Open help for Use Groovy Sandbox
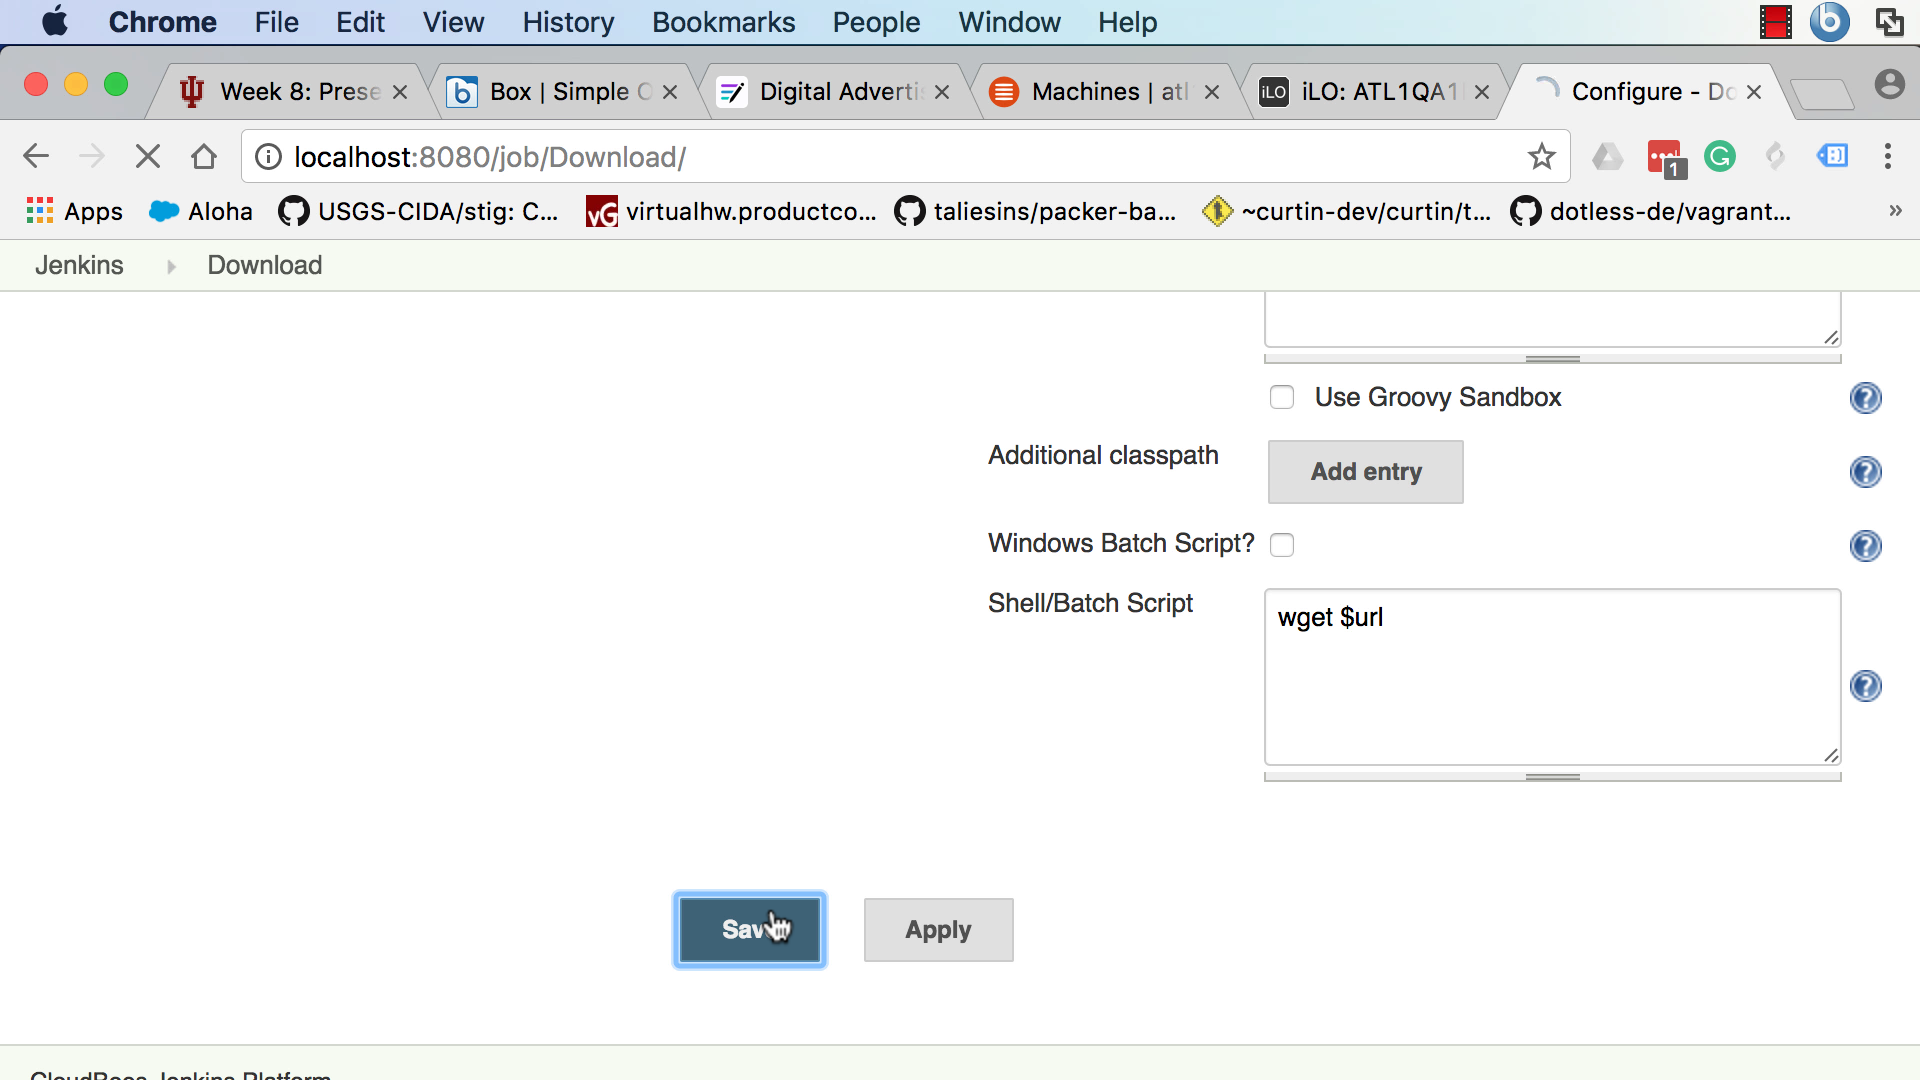The image size is (1920, 1080). (x=1865, y=398)
